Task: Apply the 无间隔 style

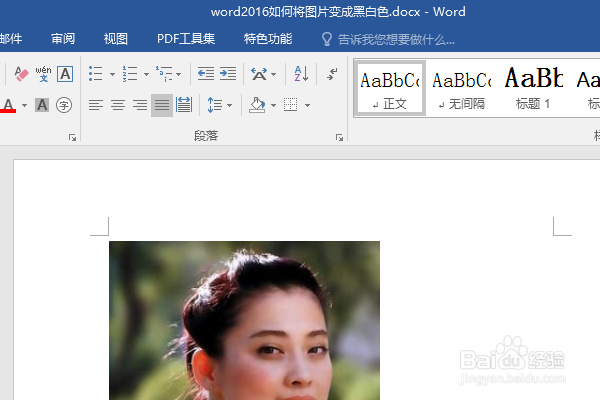Action: click(462, 88)
